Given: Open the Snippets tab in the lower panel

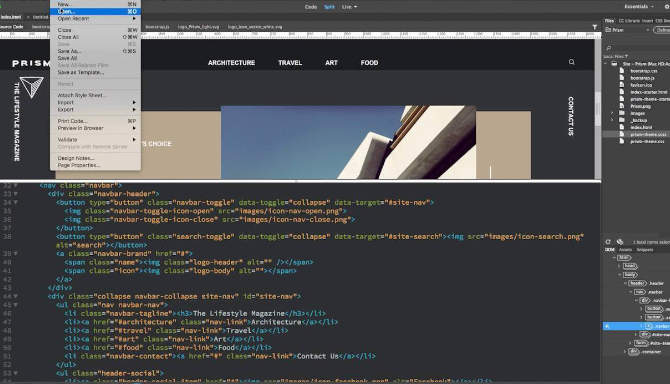Looking at the screenshot, I should [645, 250].
